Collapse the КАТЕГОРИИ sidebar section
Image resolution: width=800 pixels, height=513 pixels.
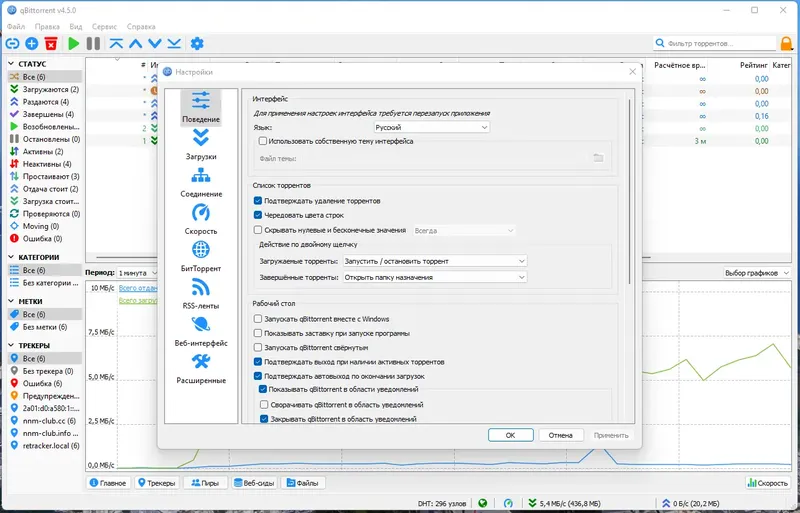[11, 257]
